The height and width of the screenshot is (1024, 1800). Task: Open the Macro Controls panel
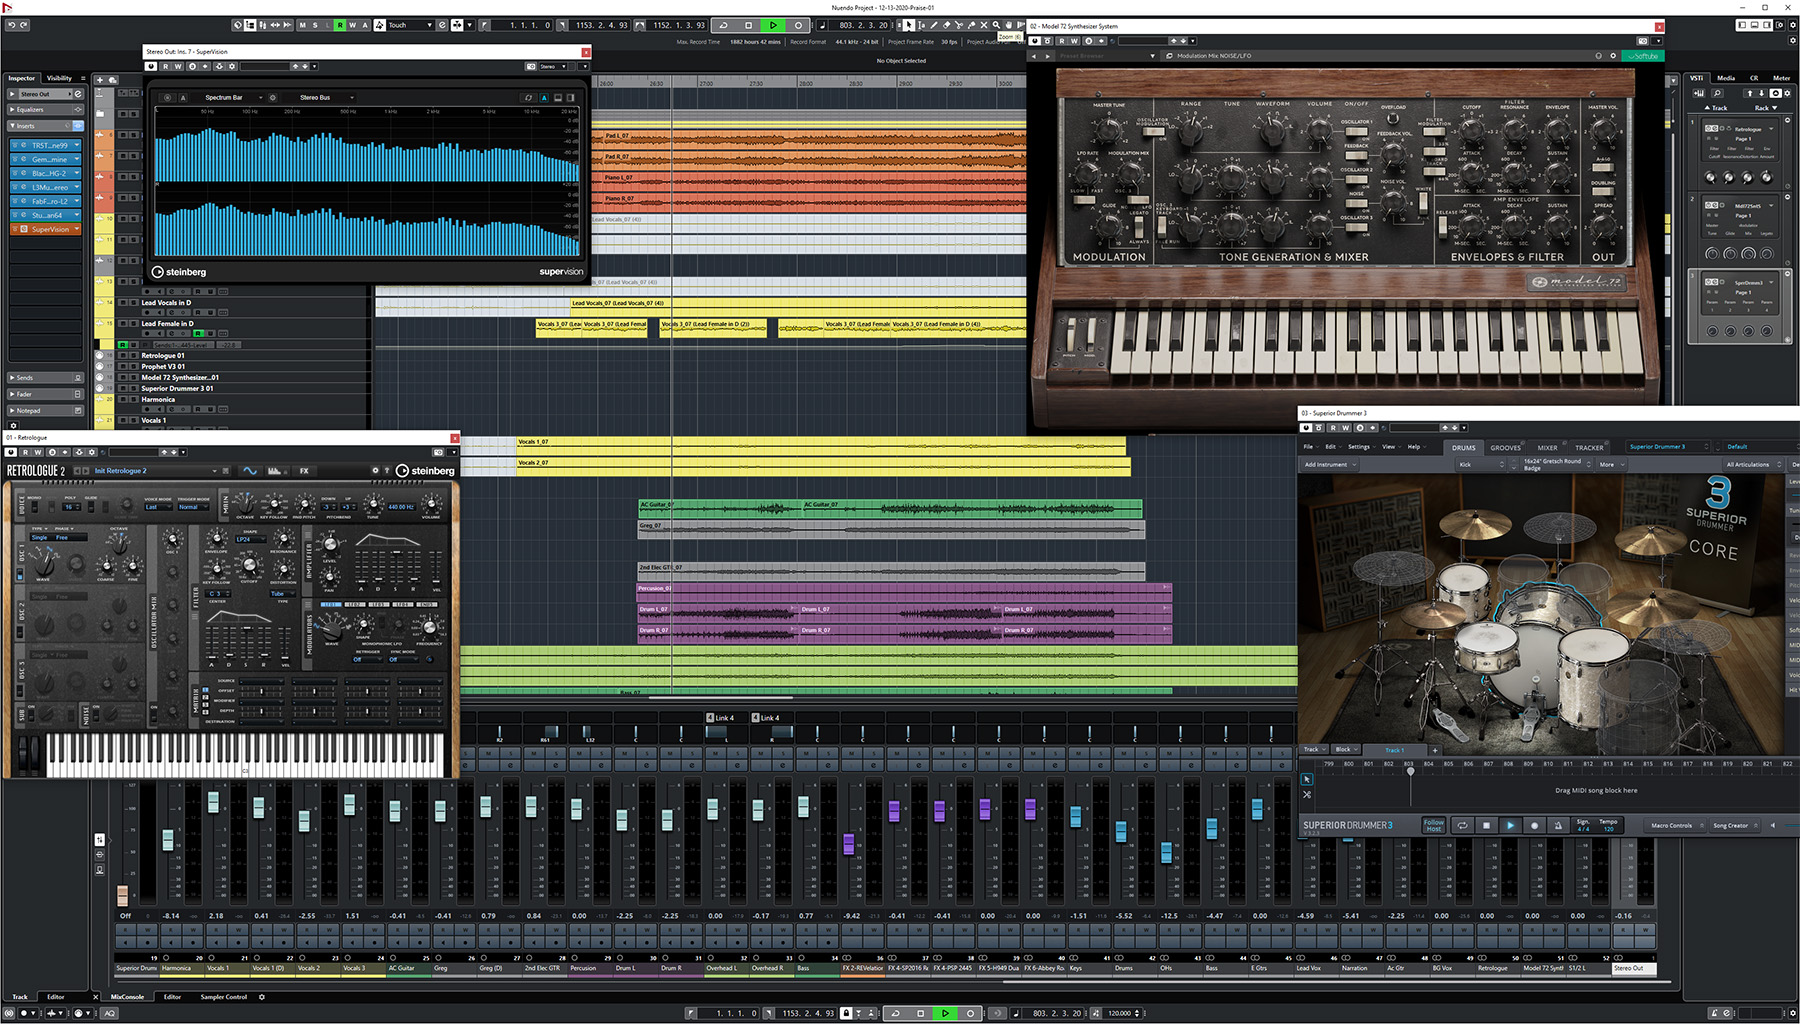(x=1676, y=825)
